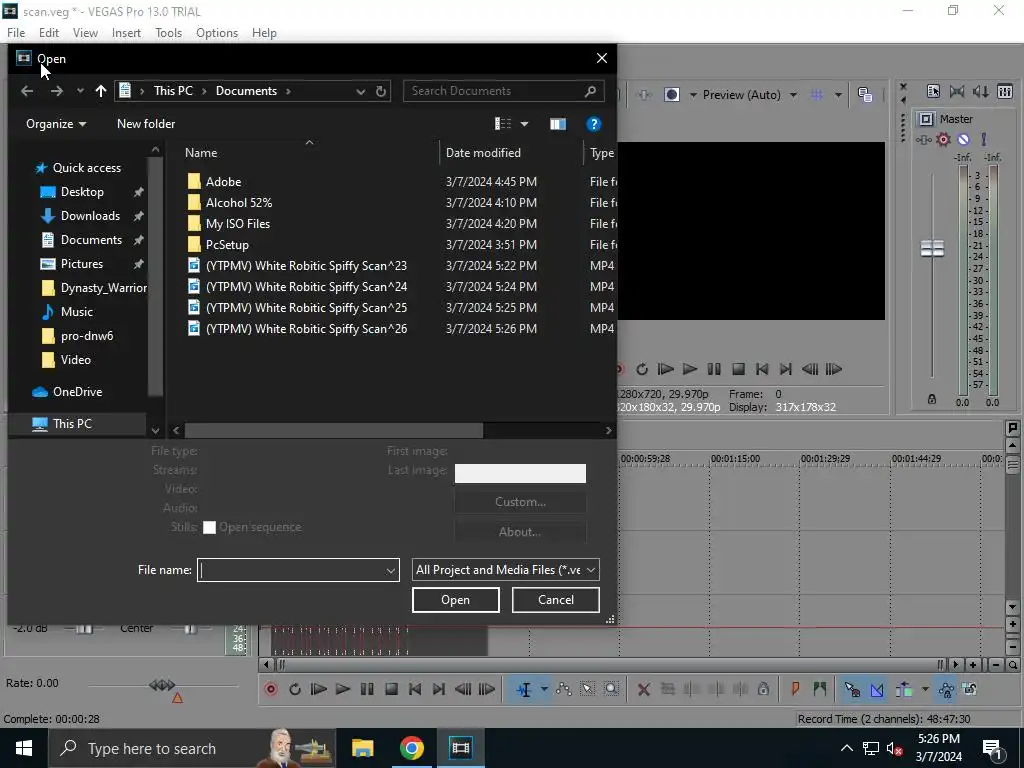Click the Record button in the timeline transport bar

coord(271,689)
